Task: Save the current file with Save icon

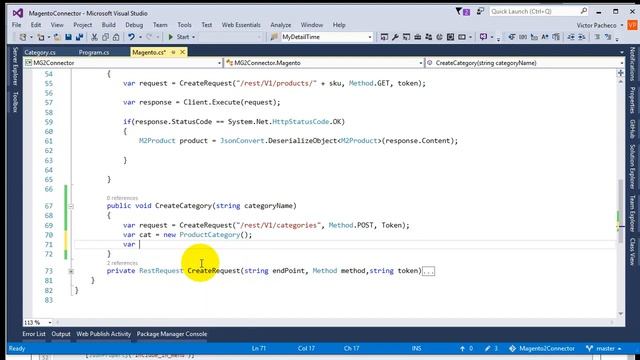Action: pos(68,37)
